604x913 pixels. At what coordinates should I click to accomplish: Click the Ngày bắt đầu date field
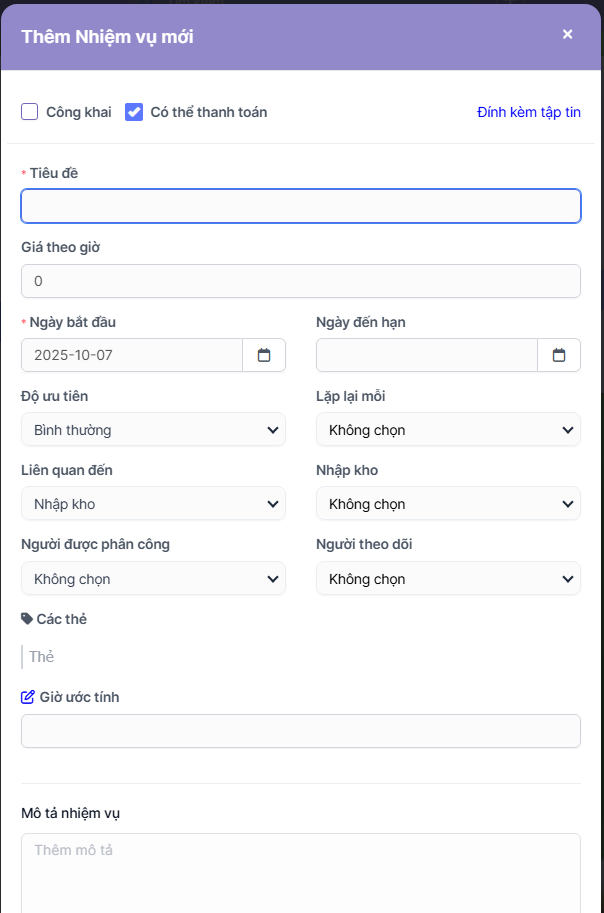pyautogui.click(x=132, y=355)
